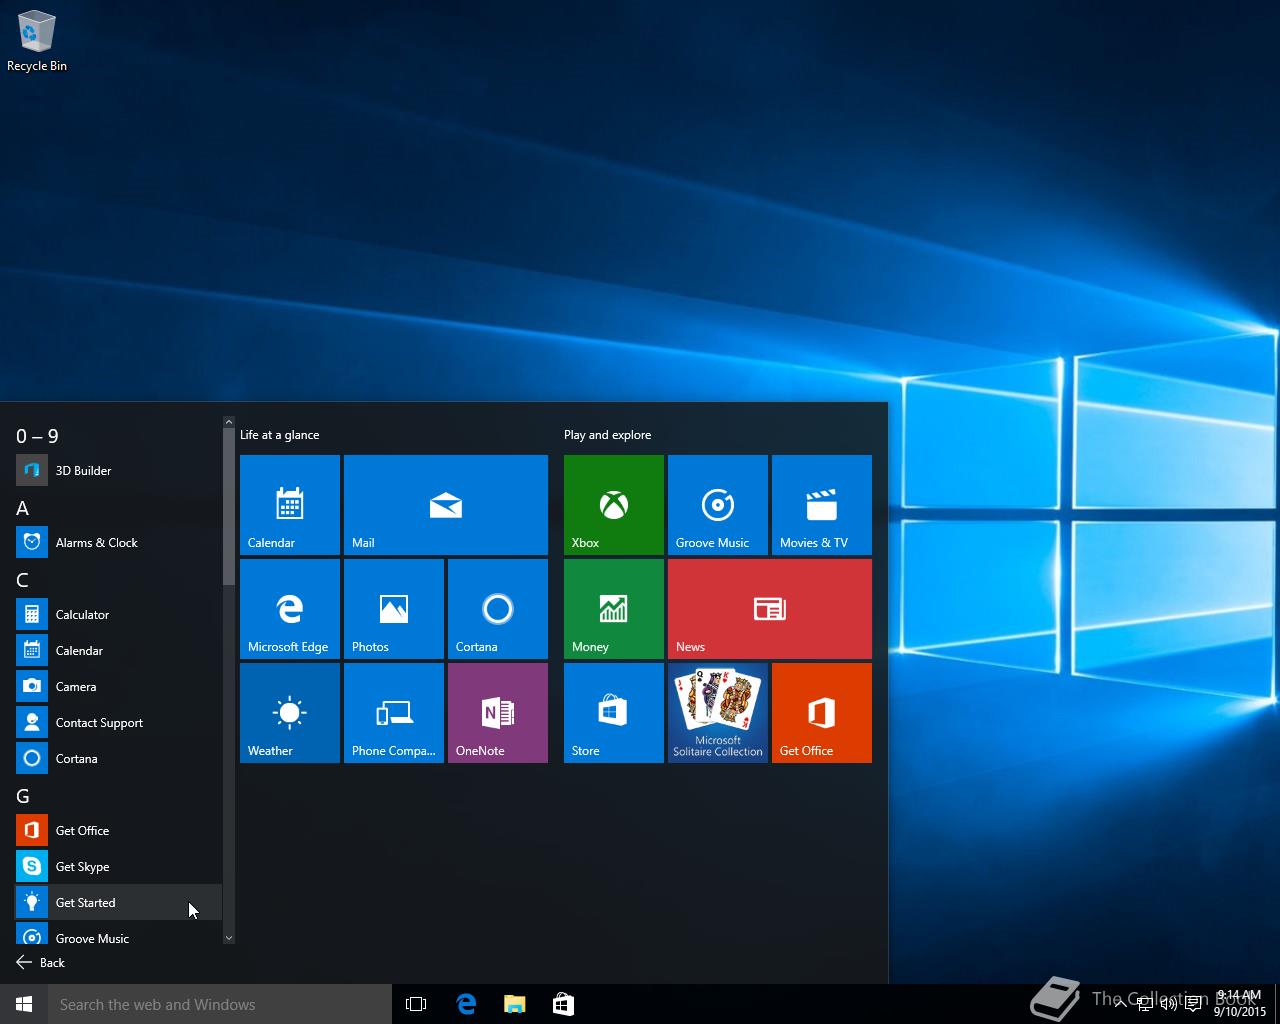The width and height of the screenshot is (1280, 1024).
Task: Click the Life at a glance group title
Action: click(280, 435)
